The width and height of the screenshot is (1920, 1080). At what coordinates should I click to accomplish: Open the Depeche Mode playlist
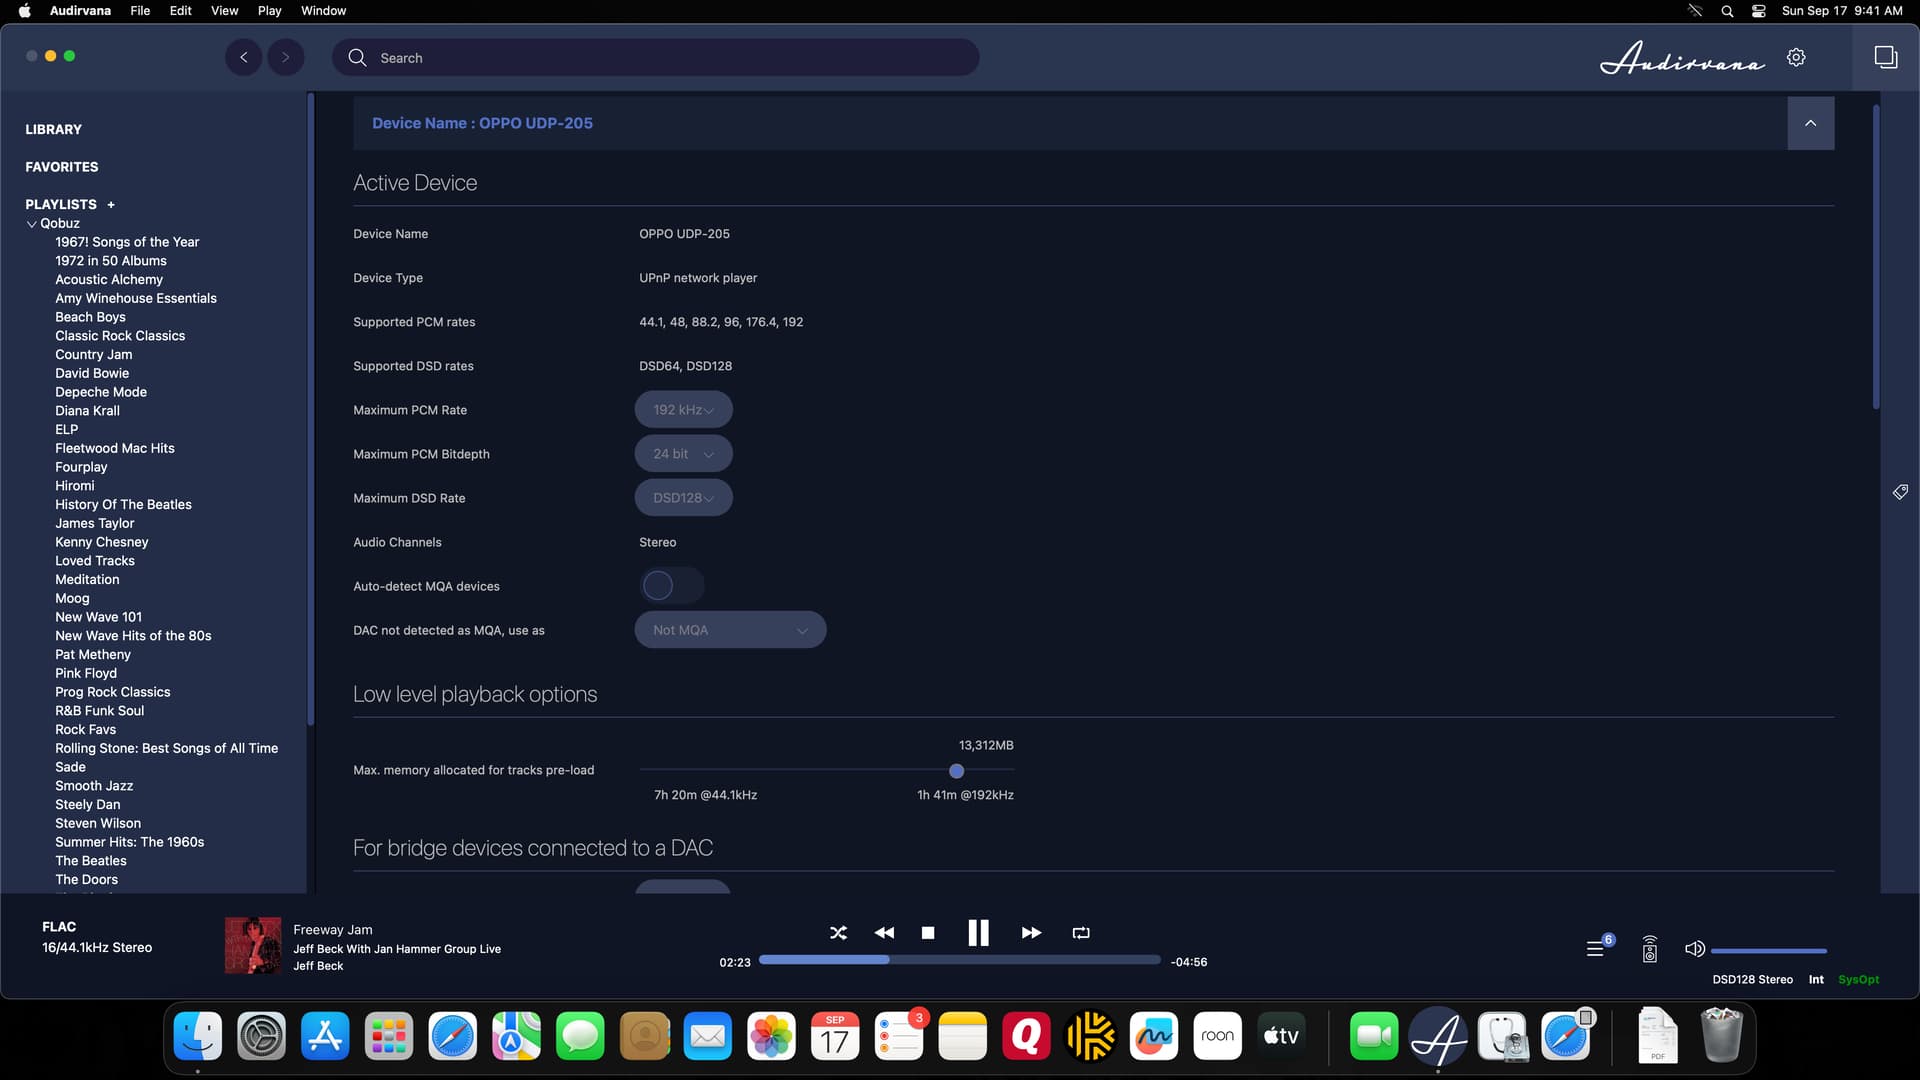(x=101, y=392)
